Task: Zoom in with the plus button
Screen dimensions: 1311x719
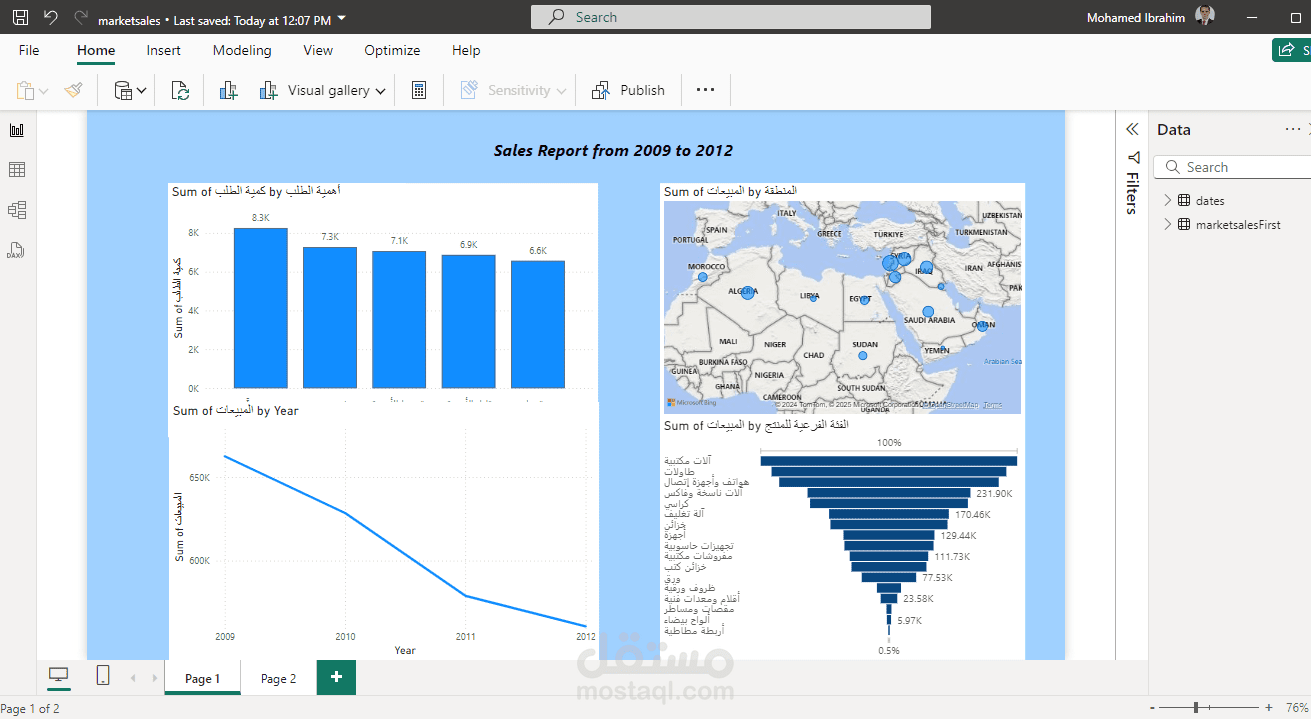Action: pyautogui.click(x=1267, y=708)
